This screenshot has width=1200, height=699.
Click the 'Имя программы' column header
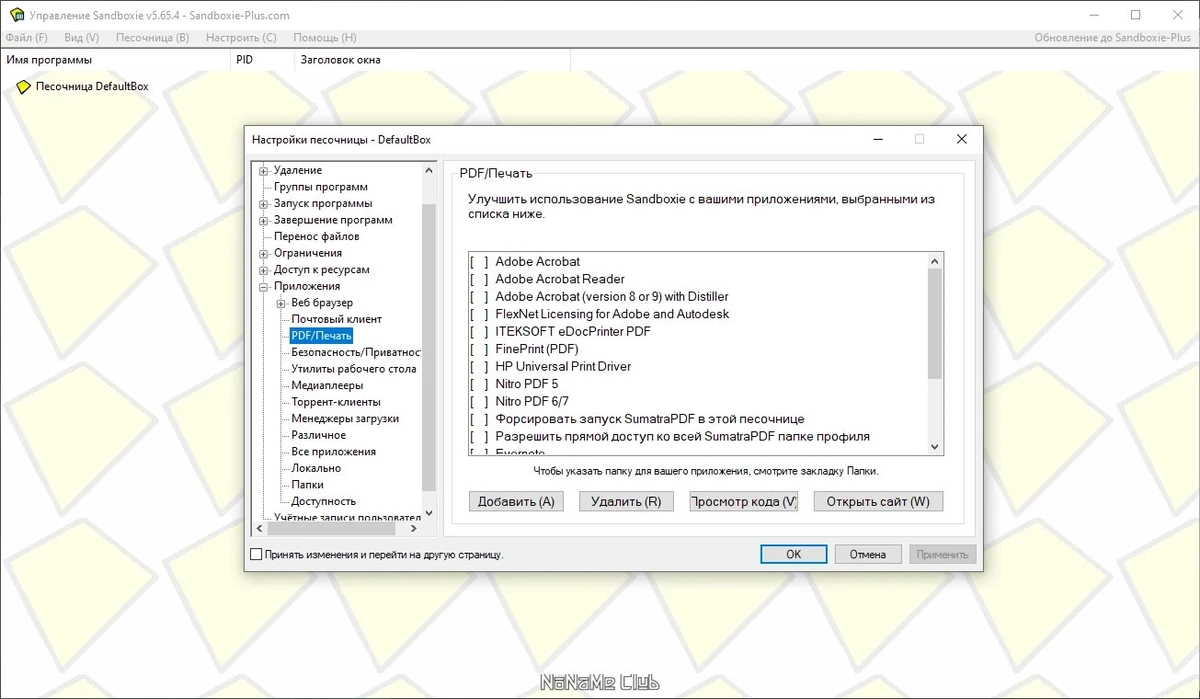(x=114, y=60)
